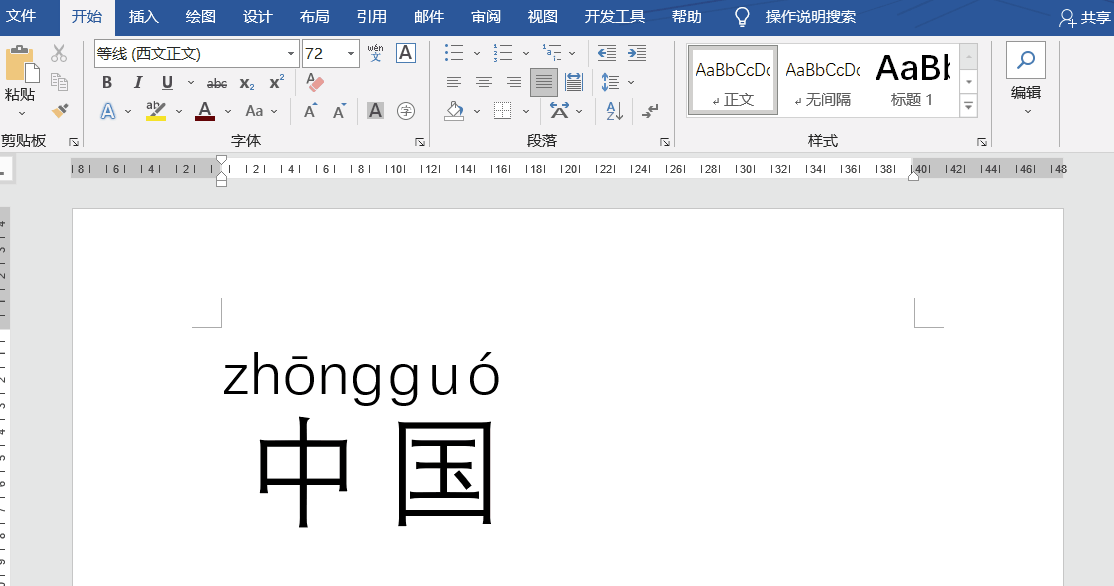This screenshot has height=586, width=1114.
Task: Apply yellow text highlight color
Action: coord(156,111)
